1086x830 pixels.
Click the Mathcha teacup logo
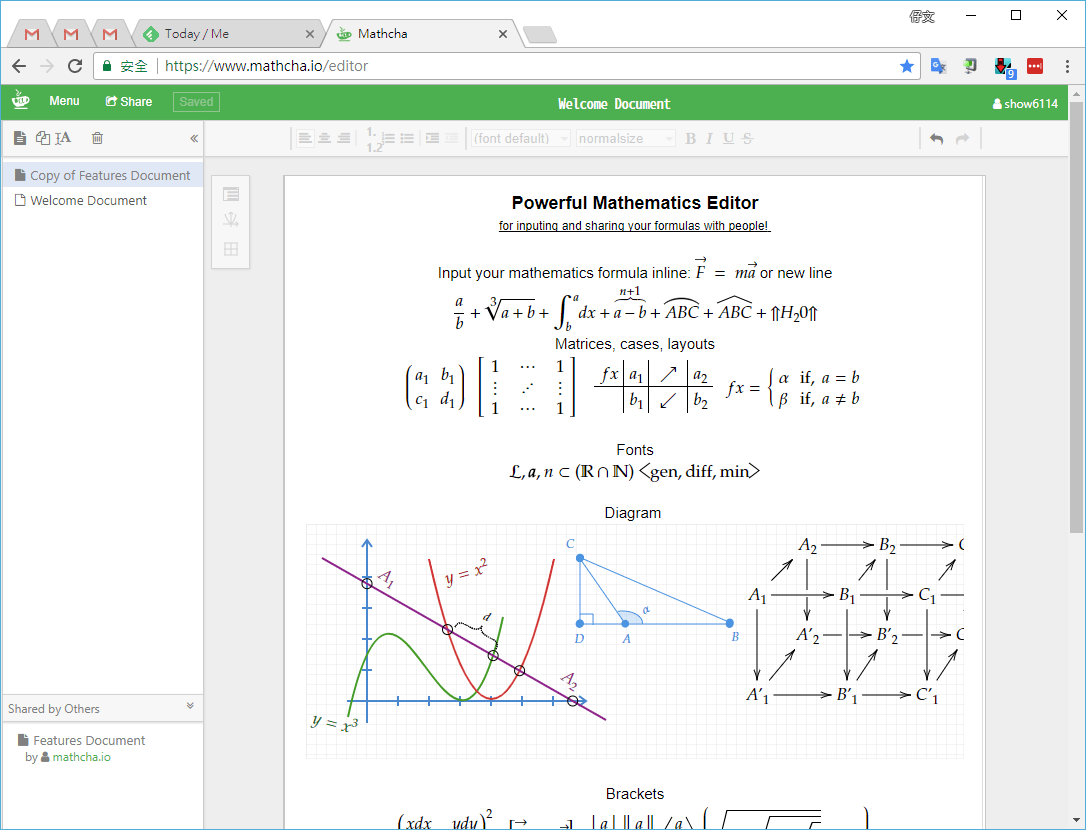pyautogui.click(x=20, y=101)
